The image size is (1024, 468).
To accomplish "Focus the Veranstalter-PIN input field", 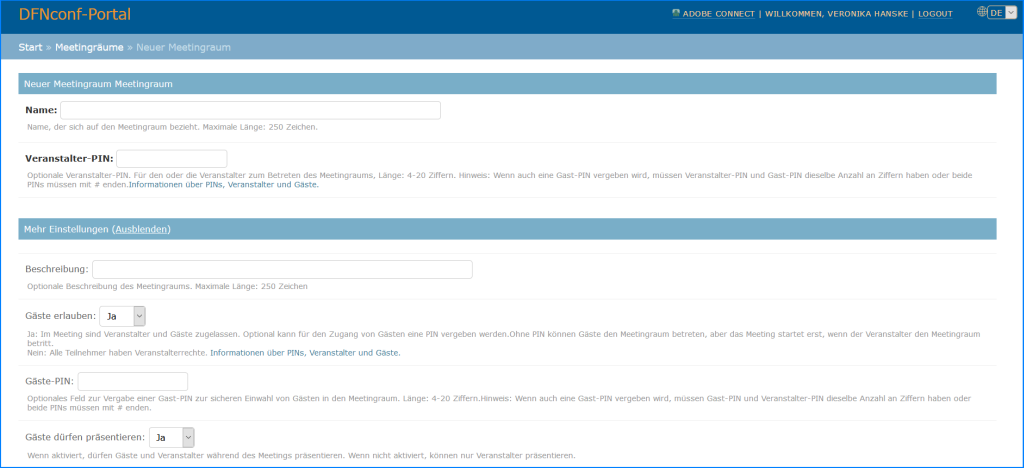I will 172,158.
